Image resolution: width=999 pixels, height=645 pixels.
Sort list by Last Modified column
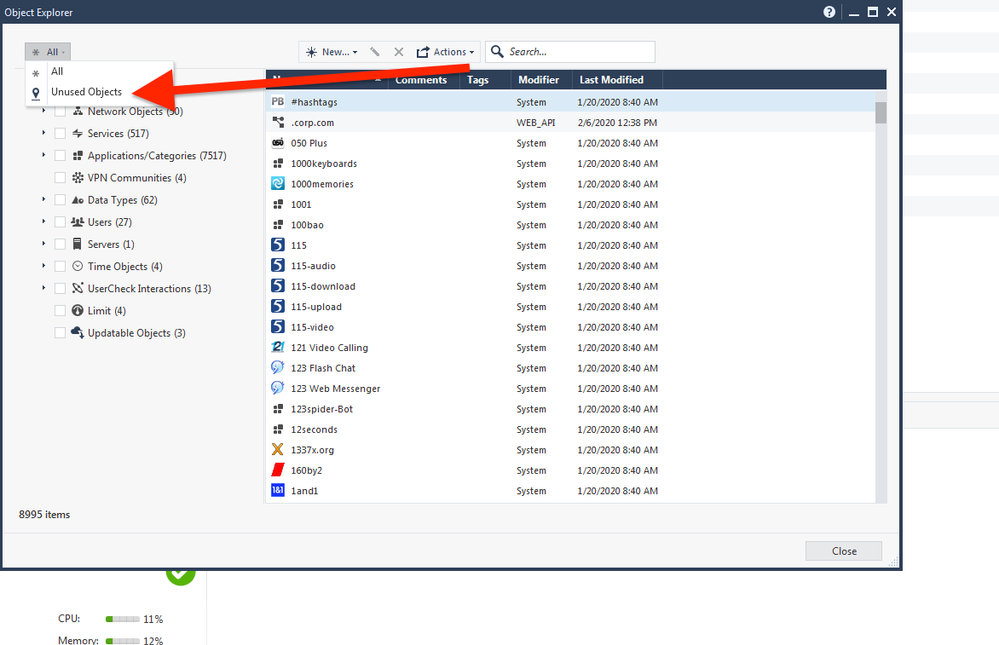click(611, 80)
